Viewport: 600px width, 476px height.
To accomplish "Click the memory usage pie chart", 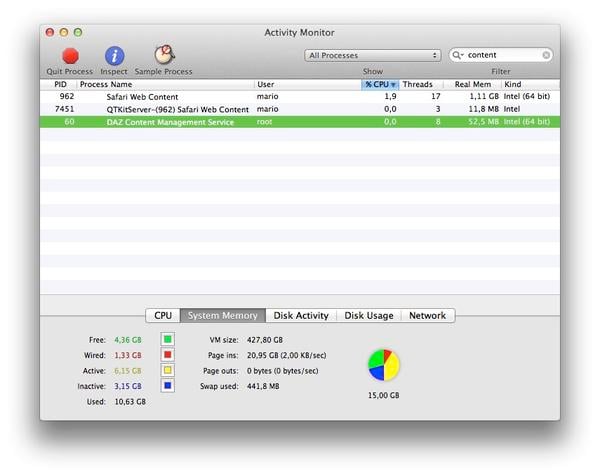I will [384, 365].
